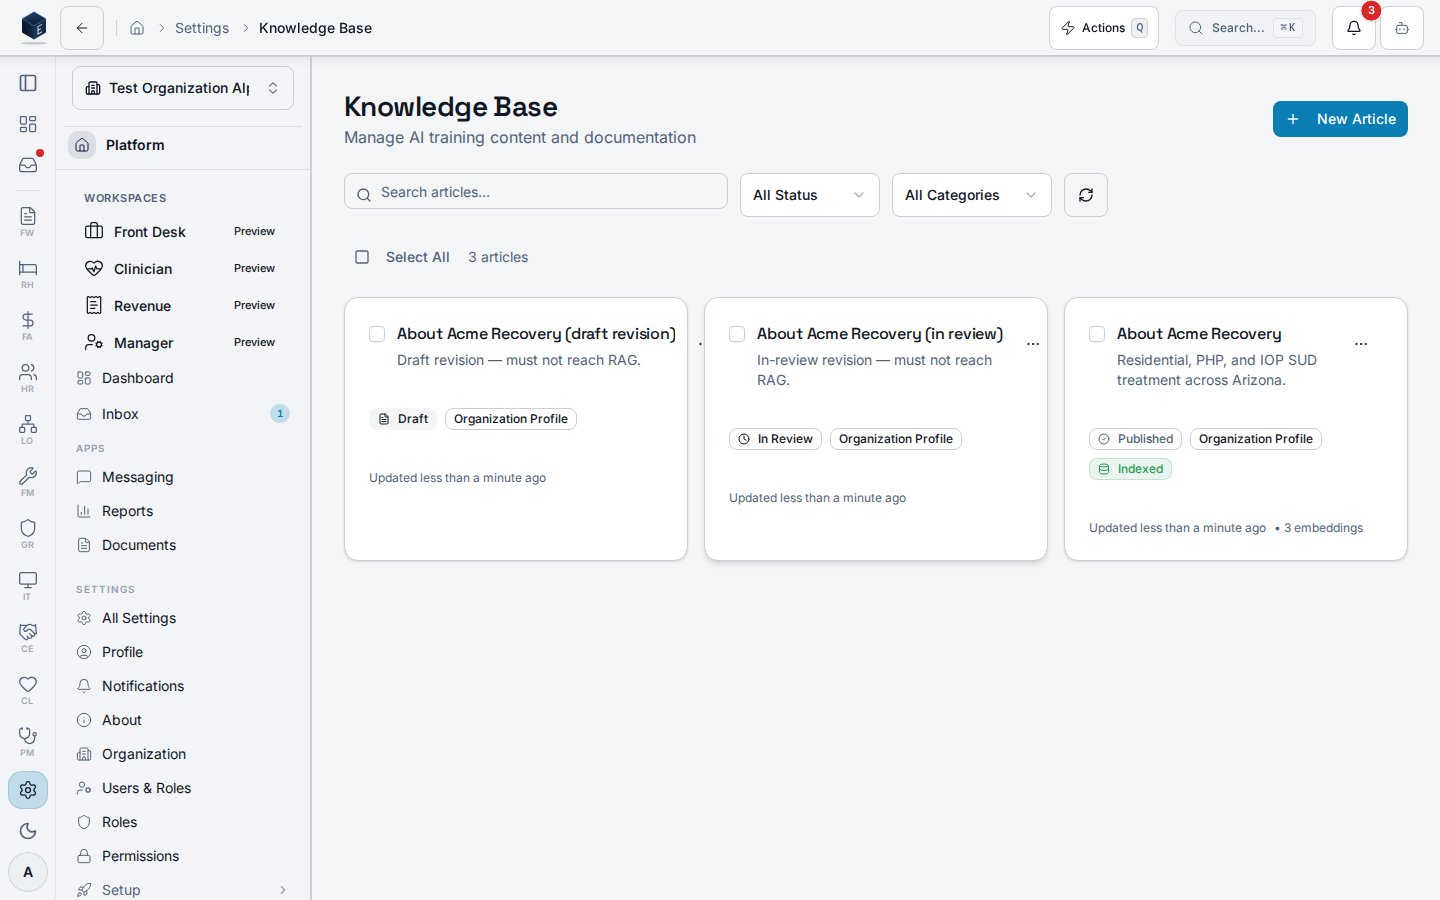Image resolution: width=1440 pixels, height=900 pixels.
Task: Open Notifications settings in sidebar
Action: (x=183, y=686)
